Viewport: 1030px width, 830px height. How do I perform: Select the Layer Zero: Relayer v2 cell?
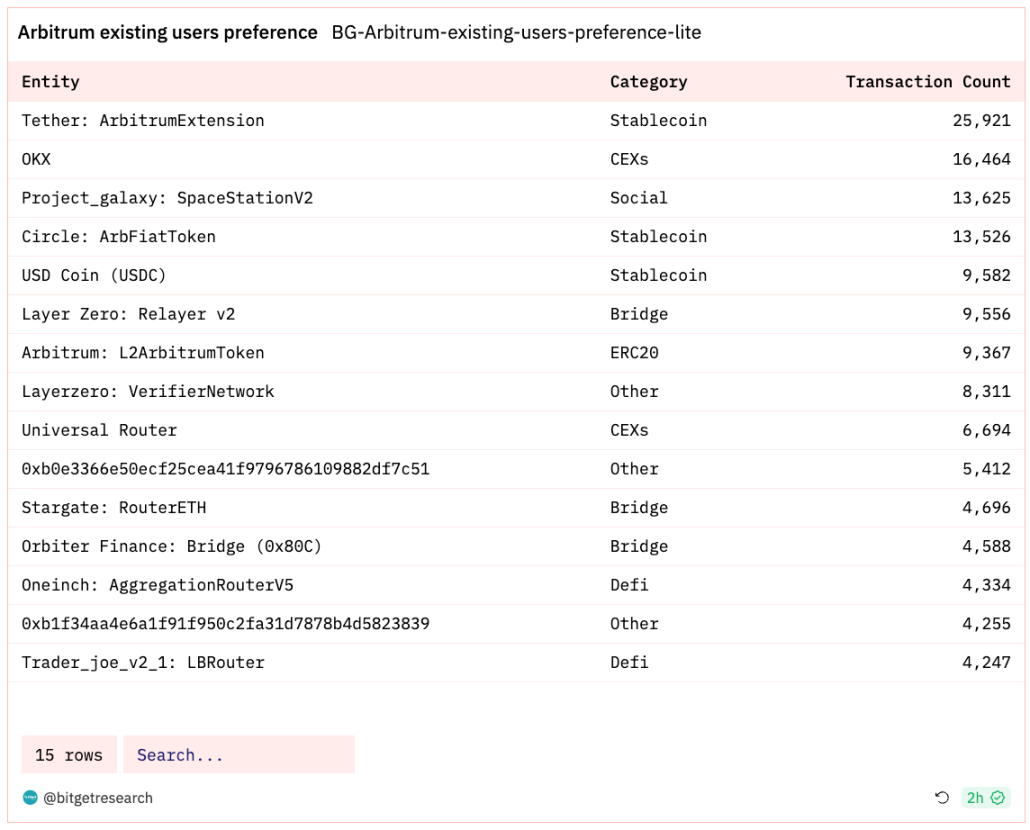[128, 314]
